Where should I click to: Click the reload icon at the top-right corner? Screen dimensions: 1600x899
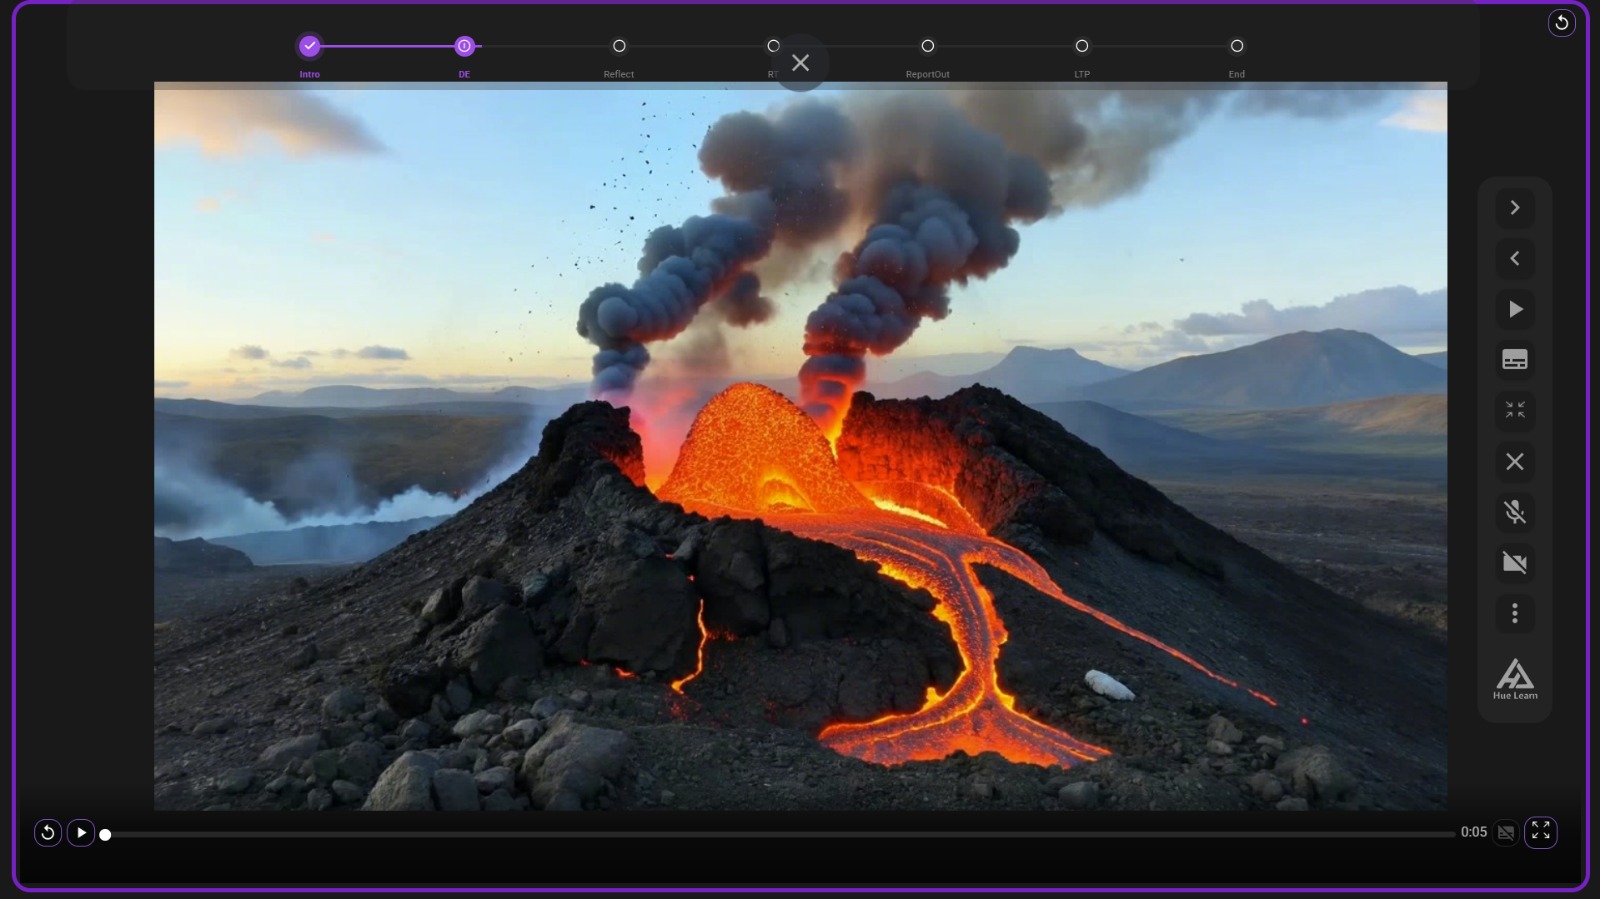[x=1561, y=23]
